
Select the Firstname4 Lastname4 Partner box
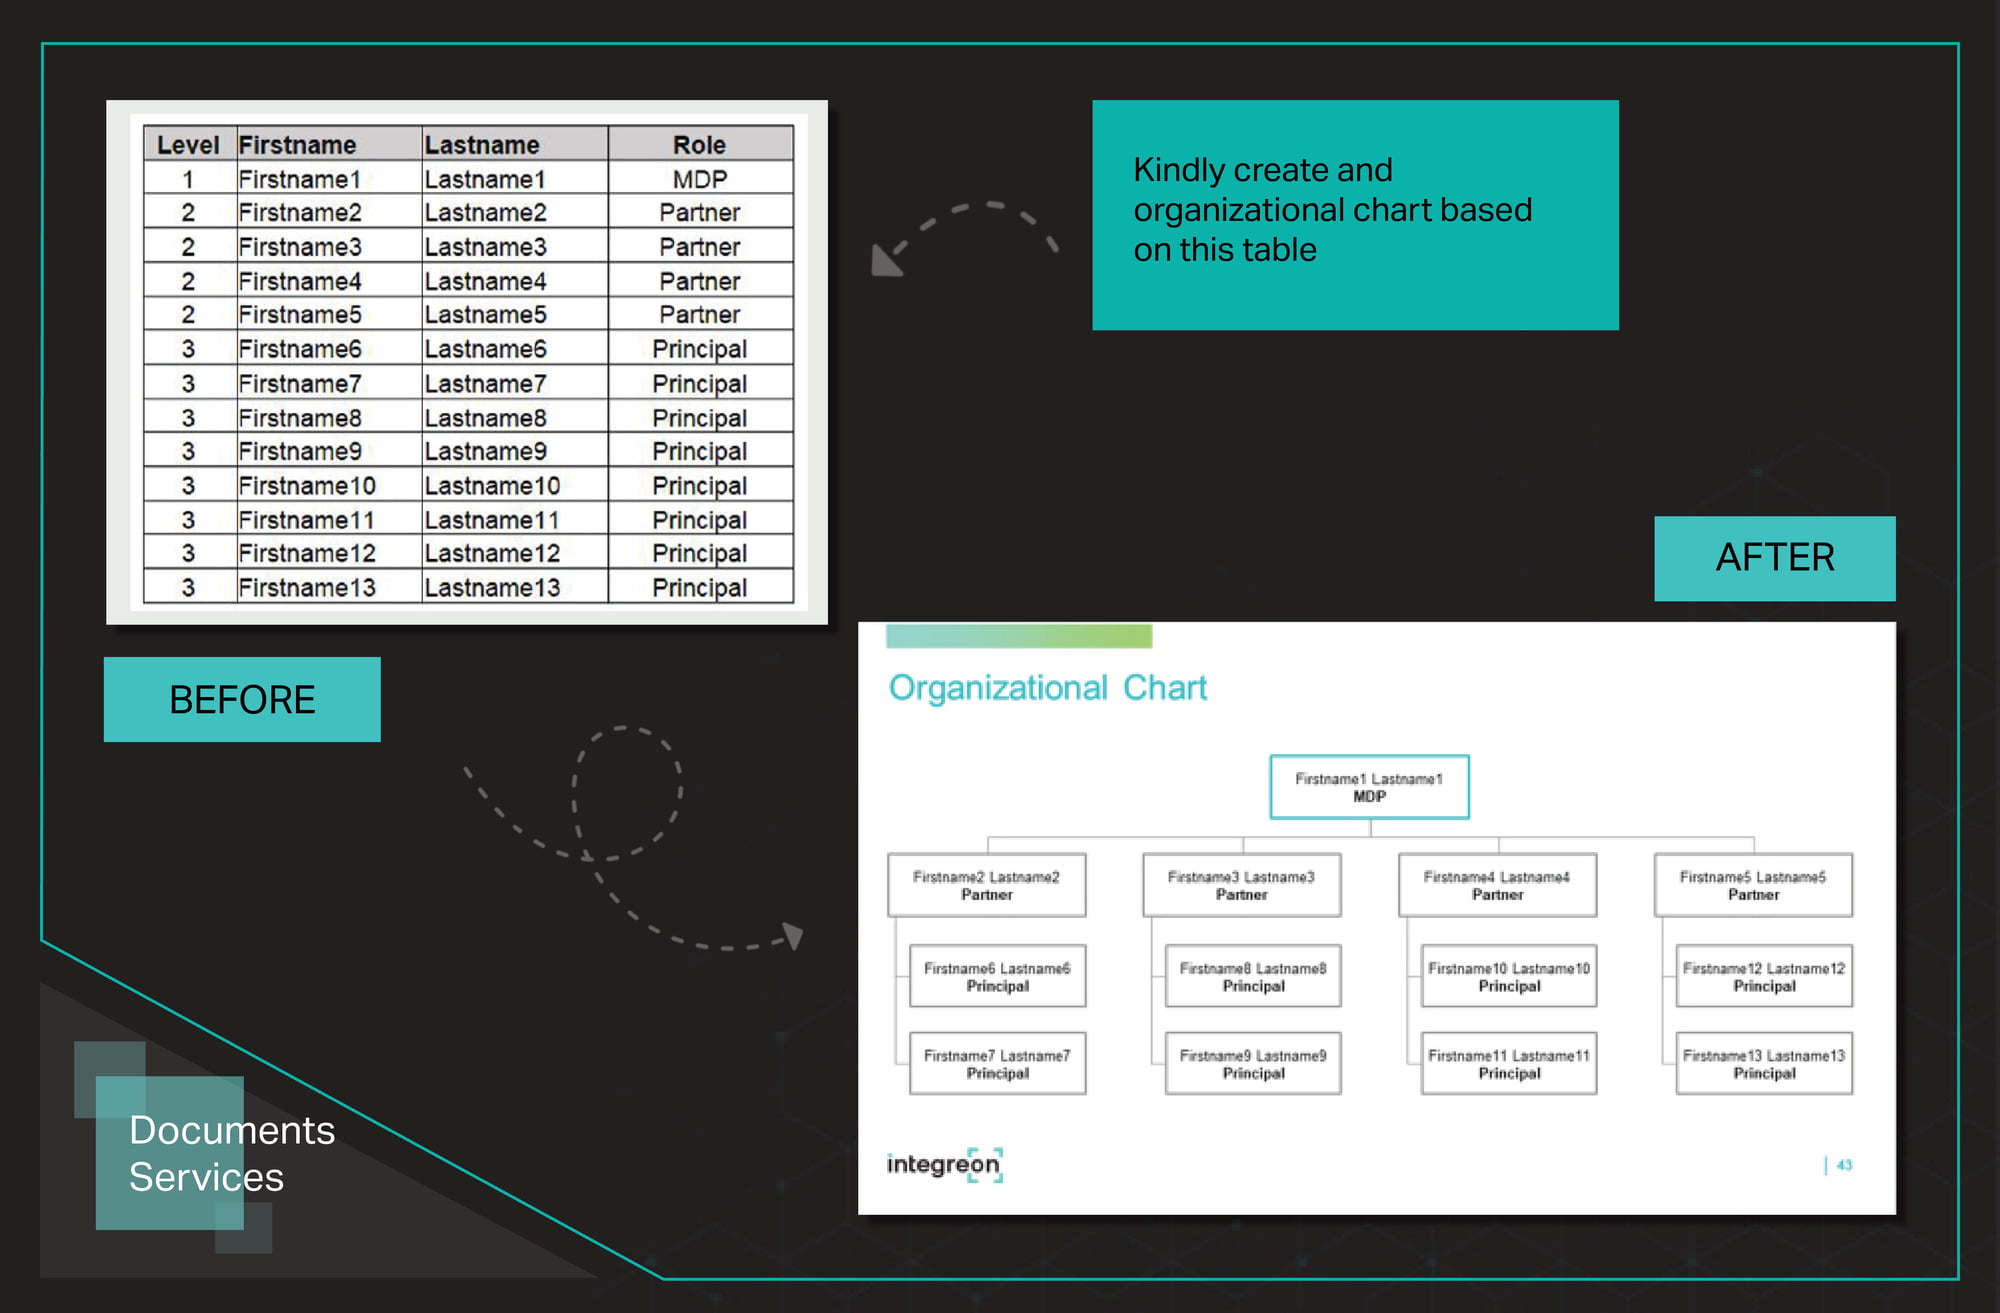click(x=1497, y=885)
